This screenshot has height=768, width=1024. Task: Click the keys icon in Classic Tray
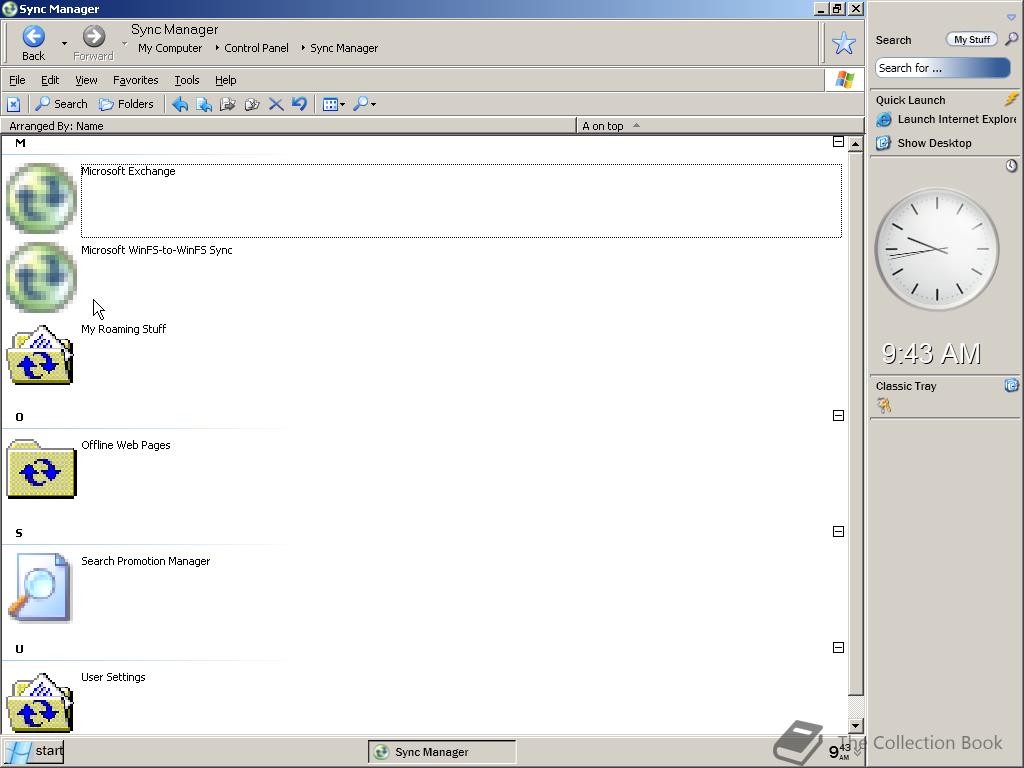[884, 406]
